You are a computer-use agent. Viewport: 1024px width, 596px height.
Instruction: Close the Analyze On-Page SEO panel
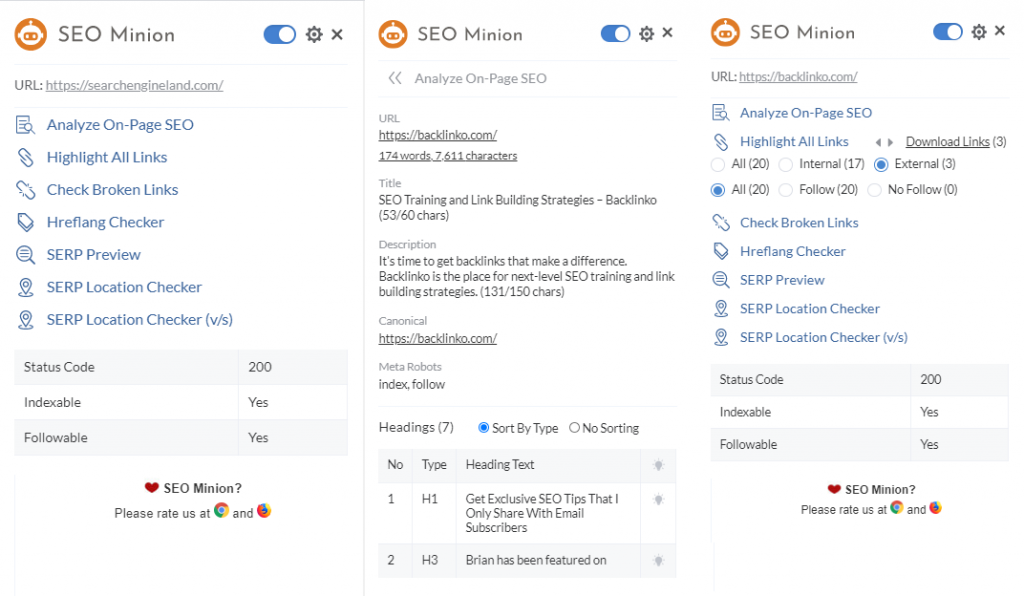click(x=667, y=33)
